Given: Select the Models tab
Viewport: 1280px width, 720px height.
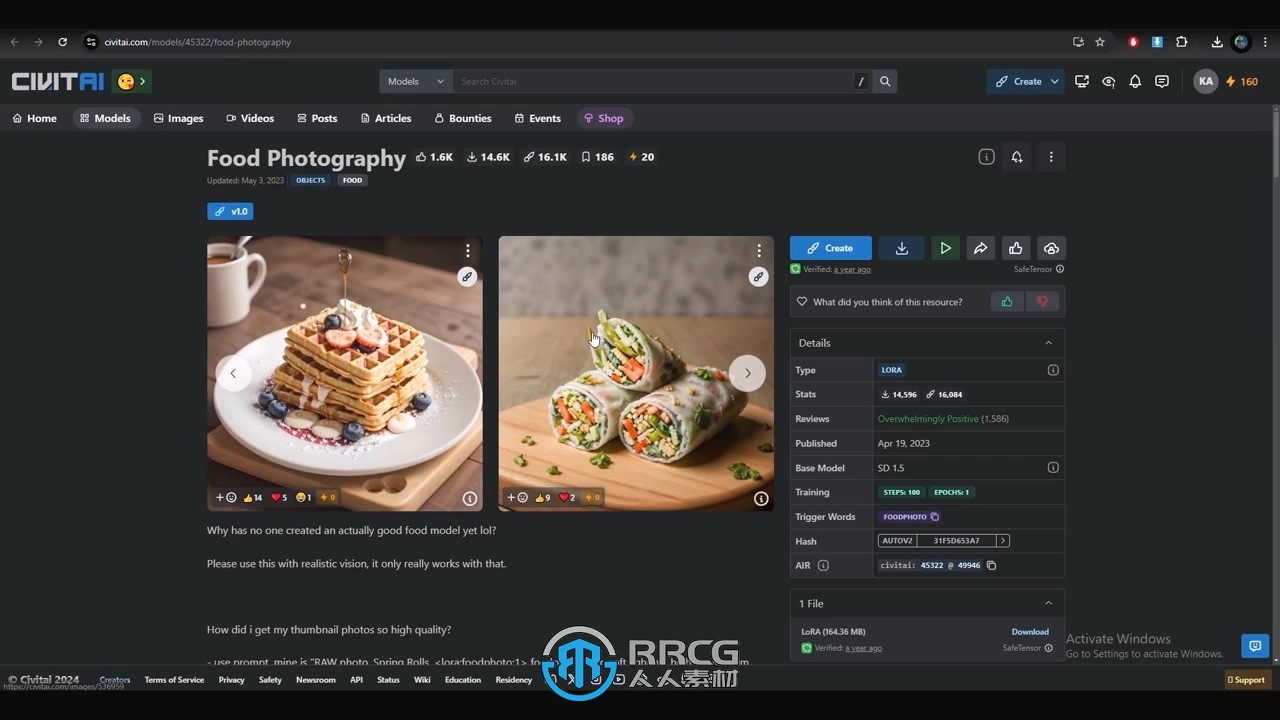Looking at the screenshot, I should (105, 118).
